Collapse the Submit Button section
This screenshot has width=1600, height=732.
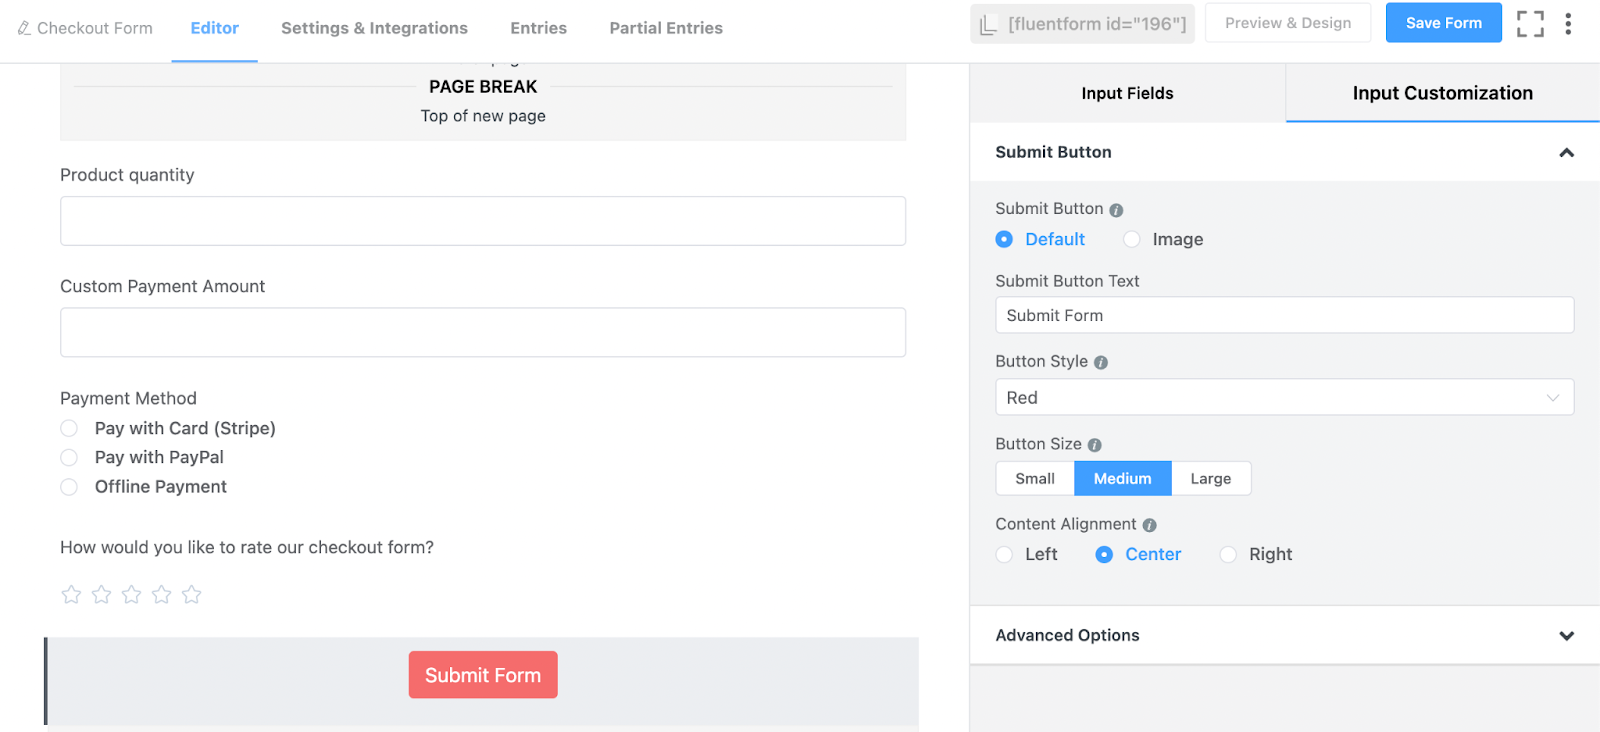click(1566, 153)
